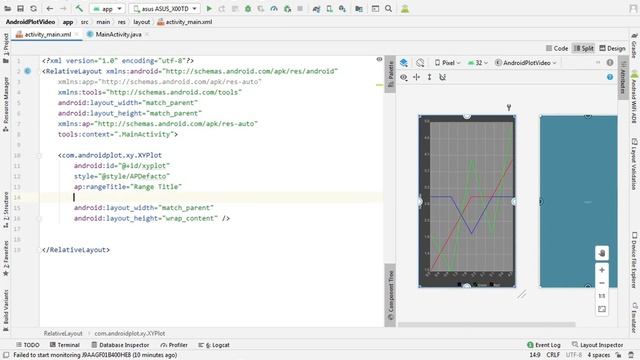Click the Search Everywhere magnifier icon
640x360 pixels.
point(389,9)
